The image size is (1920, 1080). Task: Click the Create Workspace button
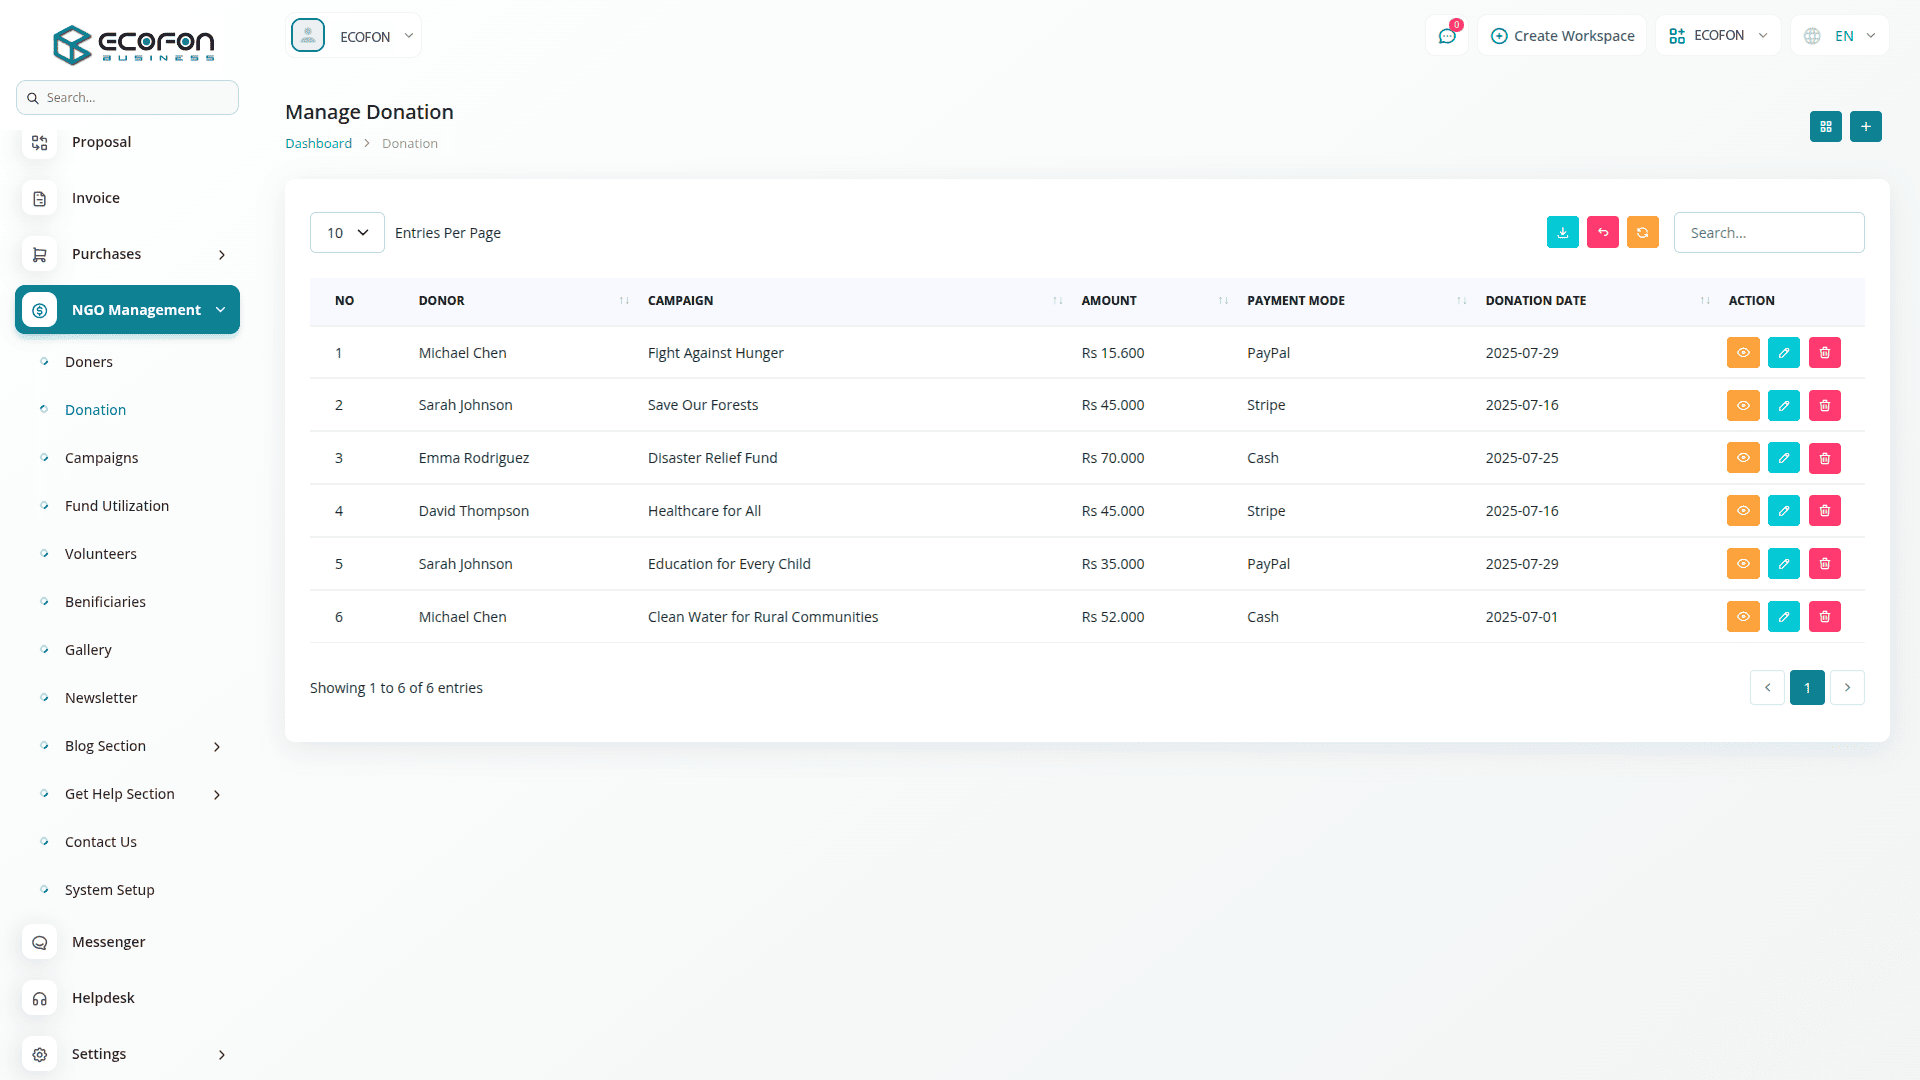coord(1562,36)
